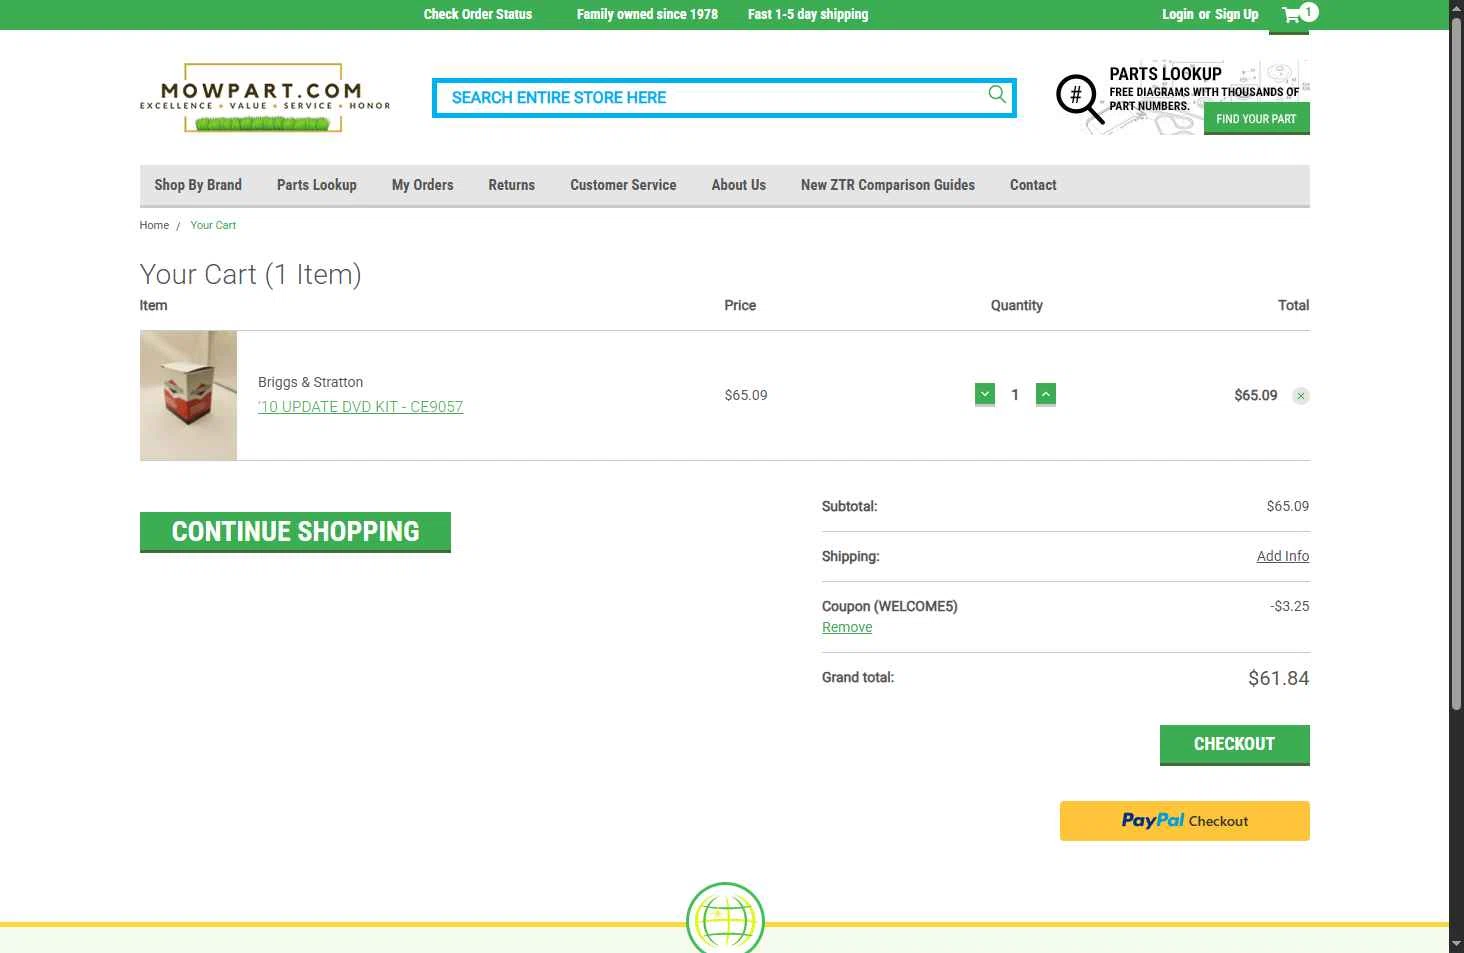Viewport: 1464px width, 953px height.
Task: Click Your Cart breadcrumb text
Action: pyautogui.click(x=213, y=225)
